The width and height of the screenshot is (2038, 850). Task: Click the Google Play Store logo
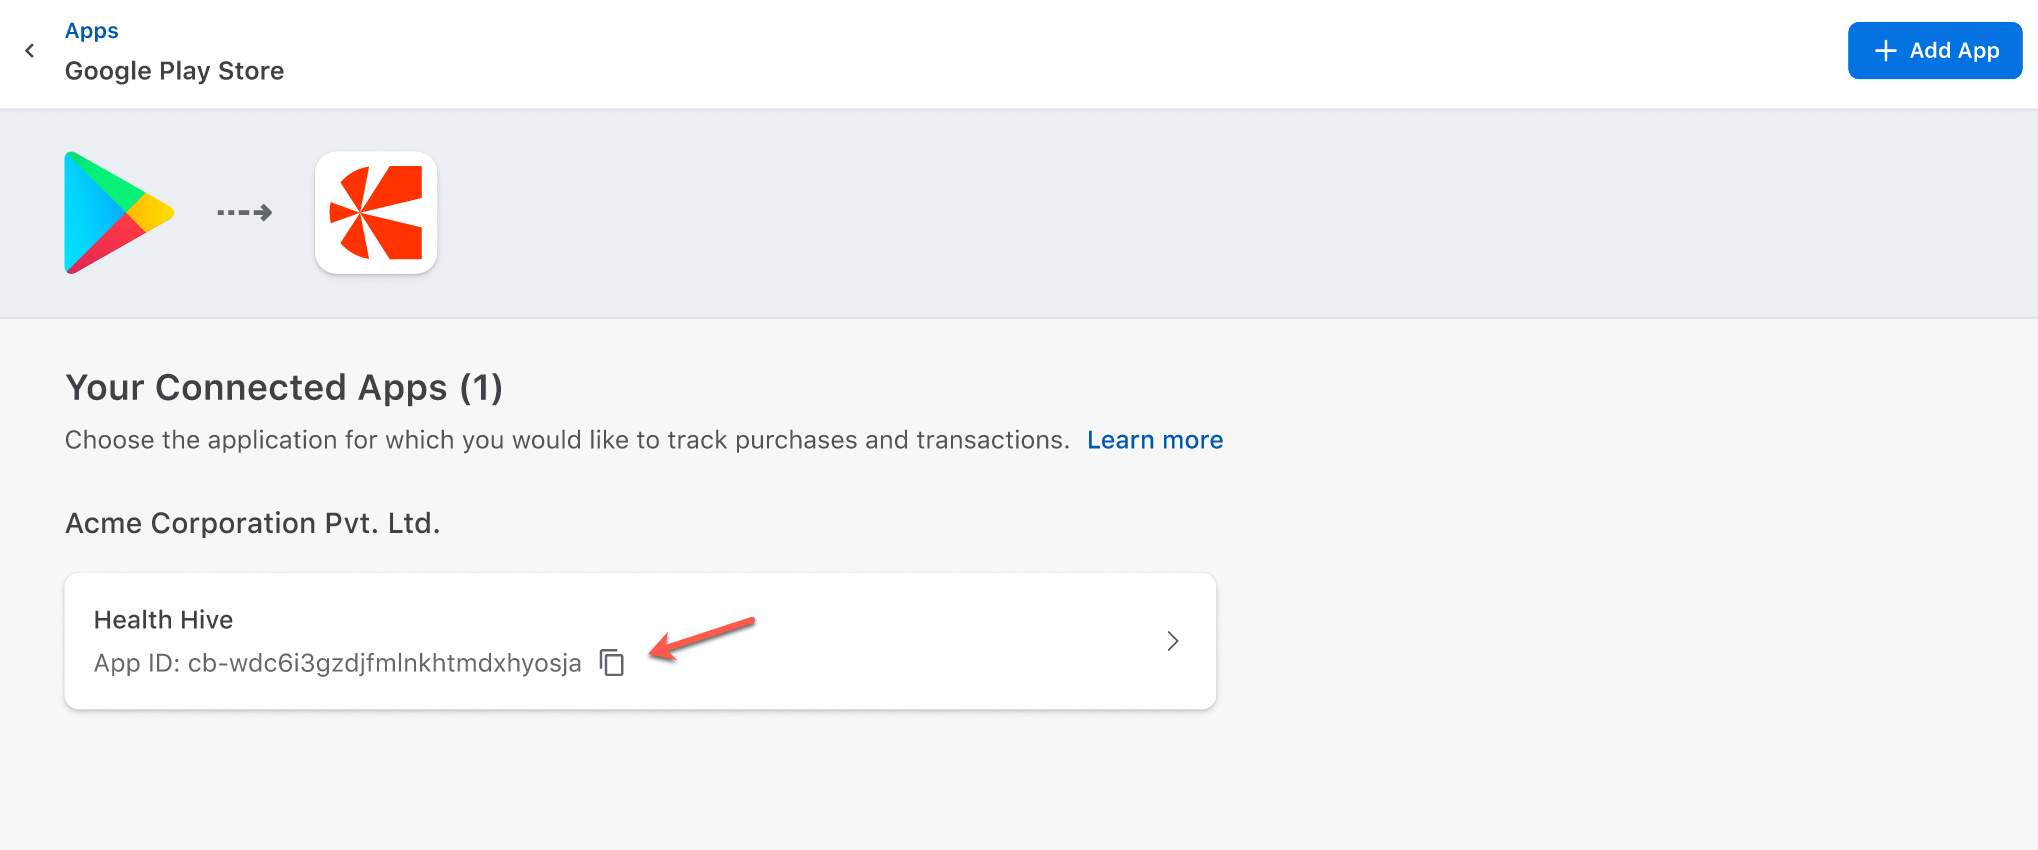[118, 212]
